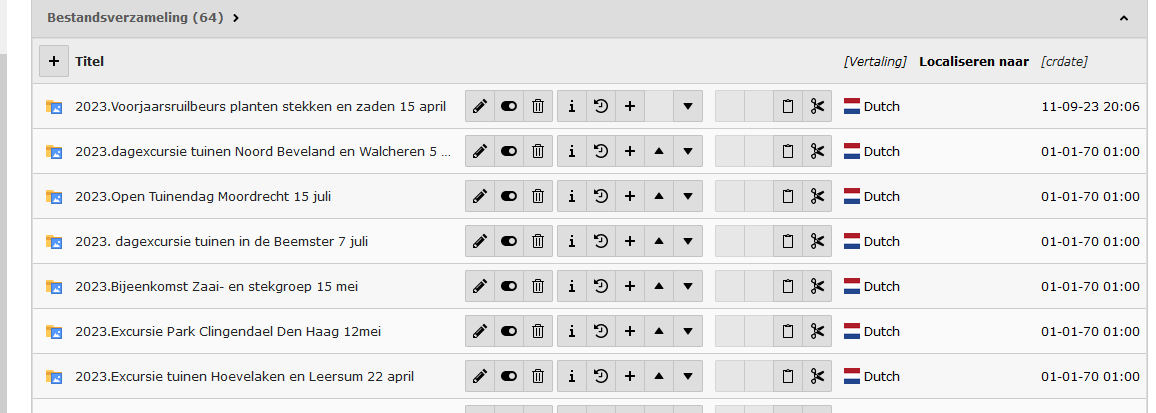This screenshot has width=1156, height=413.
Task: Copy the 2023.Bijeenkomst Zaai- en stekgroep record
Action: 788,286
